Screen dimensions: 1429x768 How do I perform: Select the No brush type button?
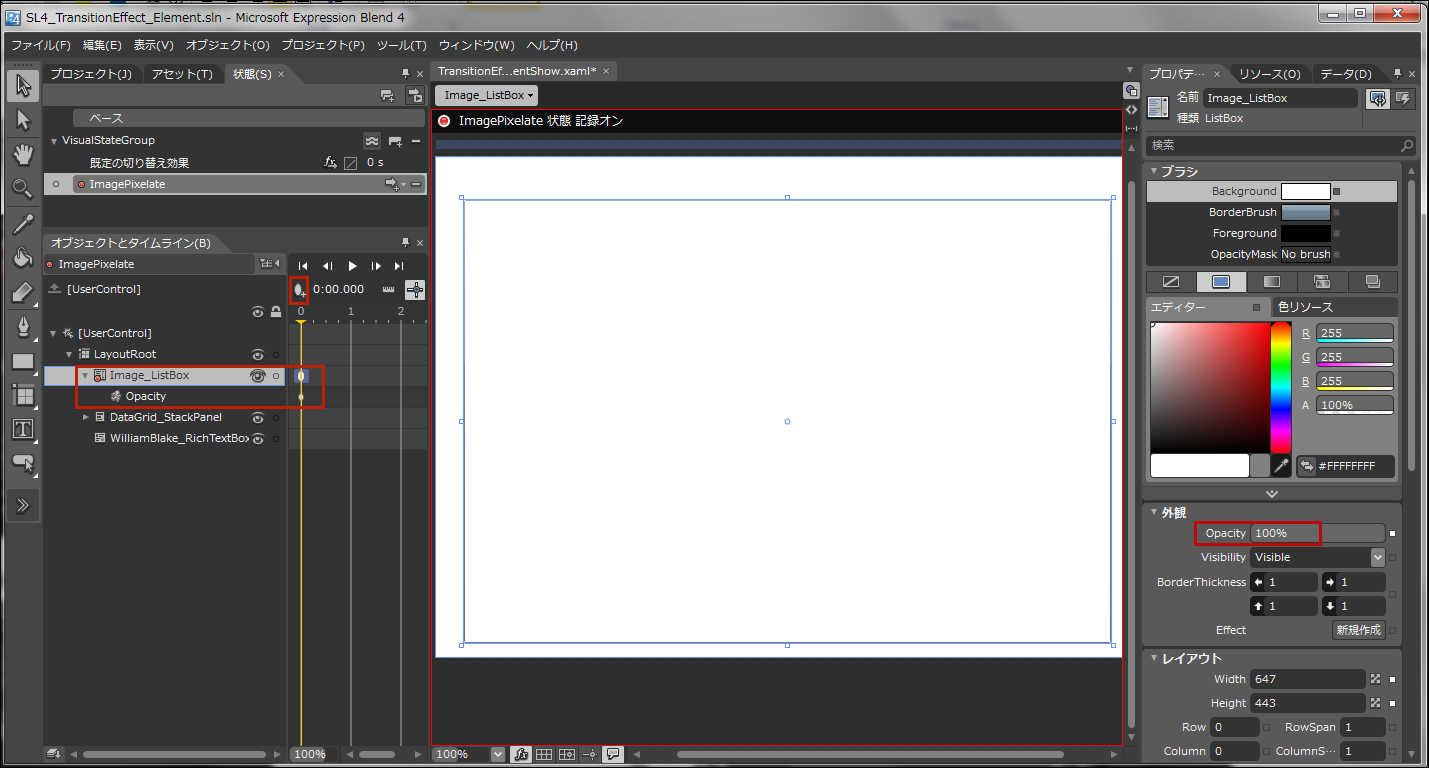pyautogui.click(x=1170, y=282)
